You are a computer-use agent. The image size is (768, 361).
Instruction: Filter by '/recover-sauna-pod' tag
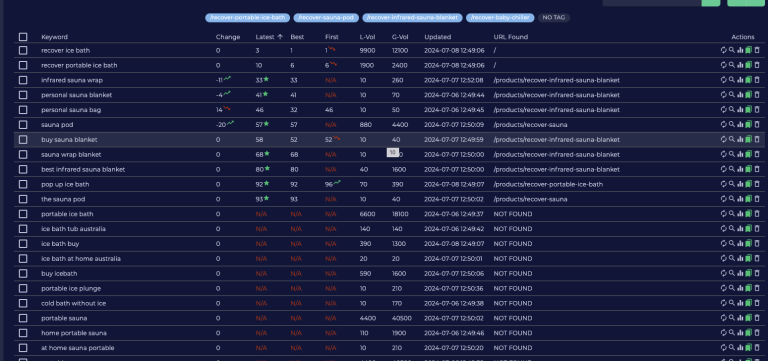pyautogui.click(x=326, y=18)
